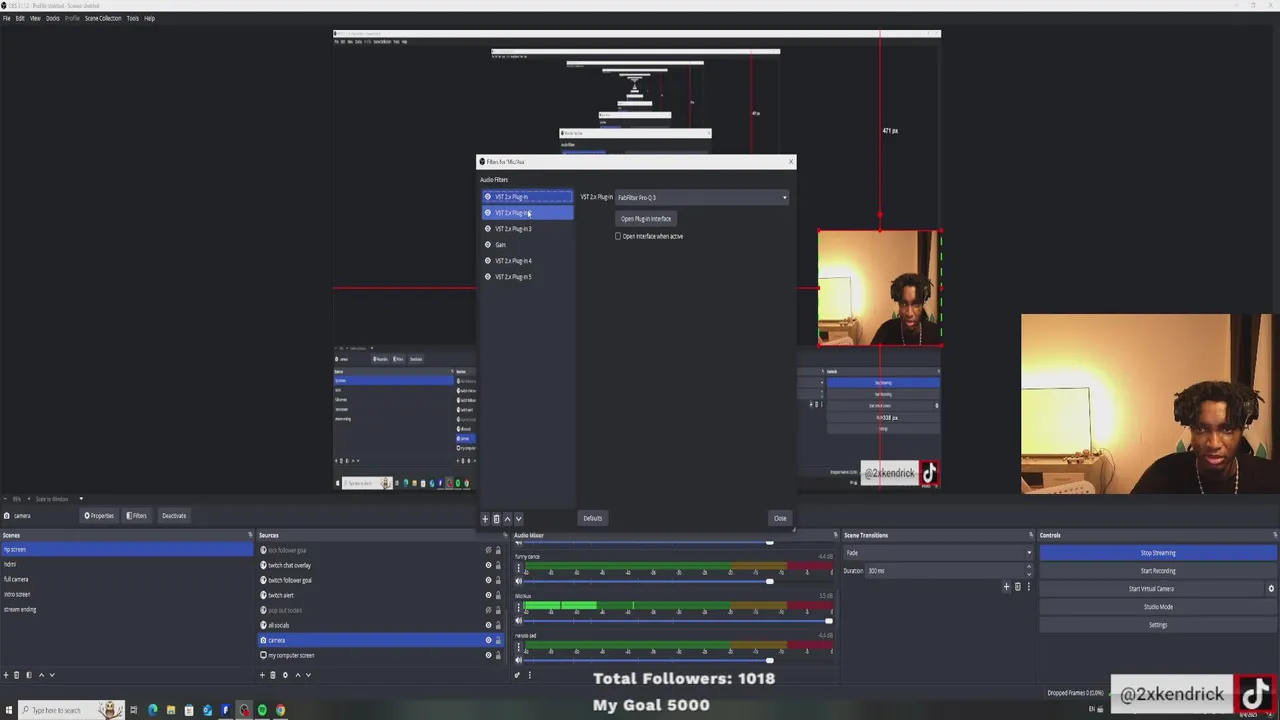Move selected filter up in Filters dialog
This screenshot has height=720, width=1280.
coord(507,519)
